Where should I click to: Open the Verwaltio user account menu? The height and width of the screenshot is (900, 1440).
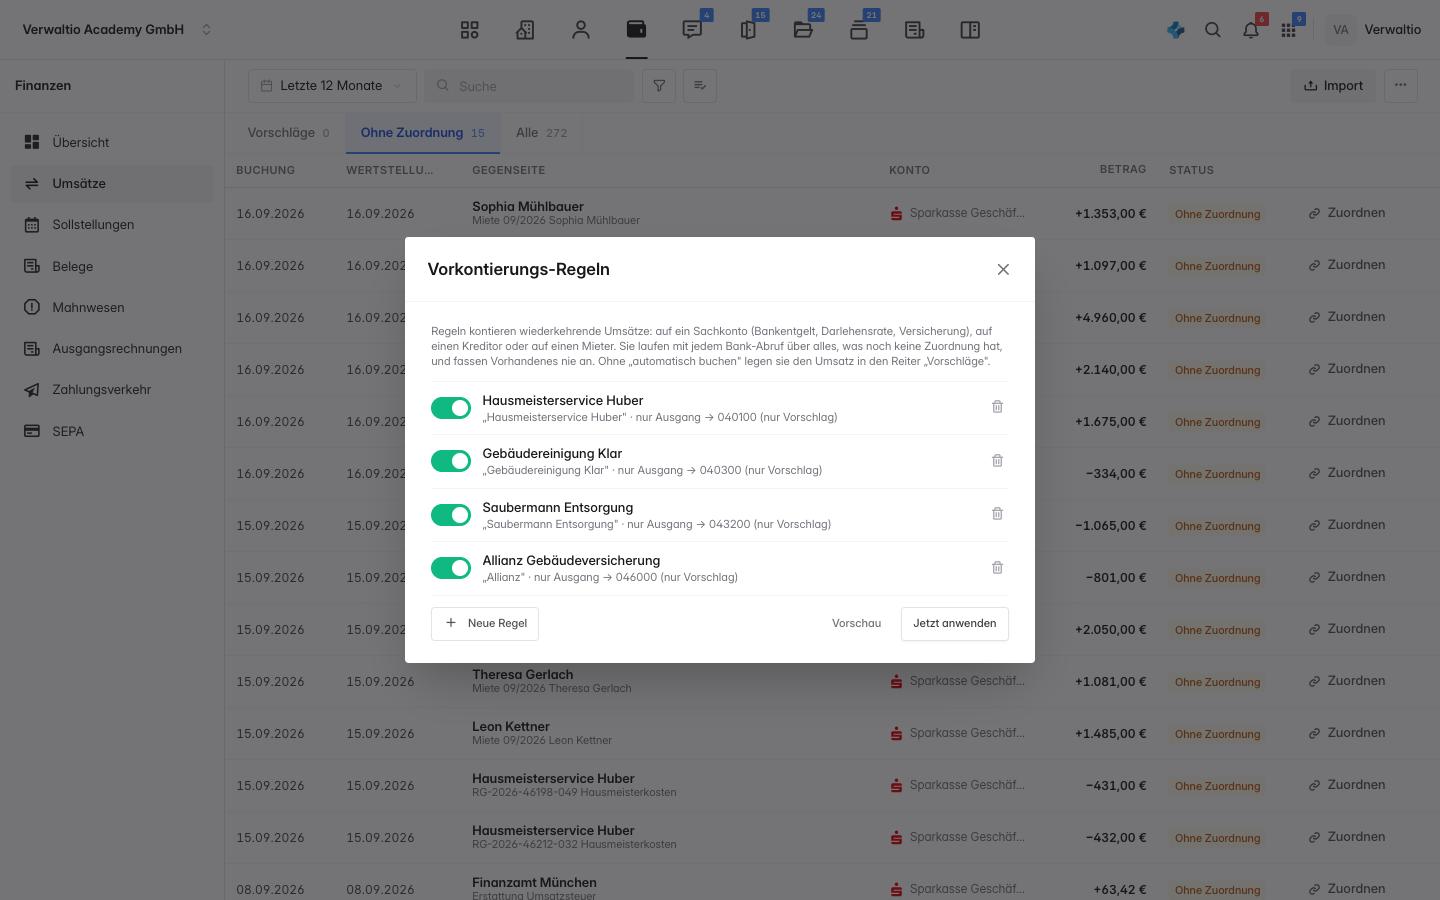click(1374, 30)
